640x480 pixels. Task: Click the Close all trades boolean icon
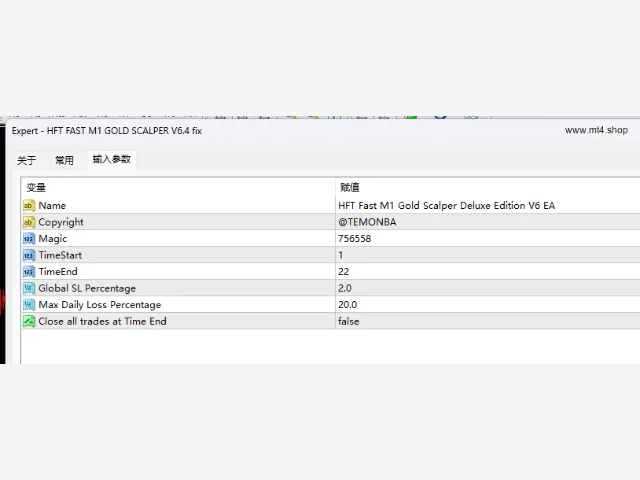(x=29, y=321)
